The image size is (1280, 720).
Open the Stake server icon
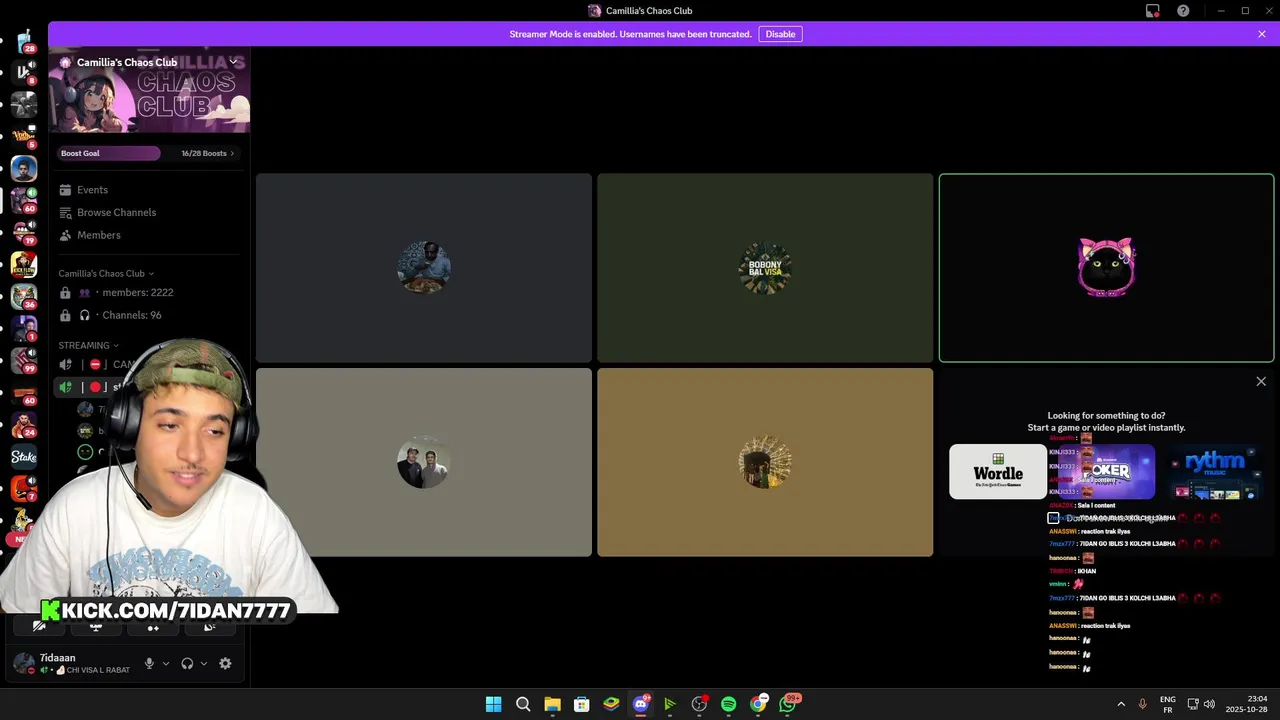(24, 457)
